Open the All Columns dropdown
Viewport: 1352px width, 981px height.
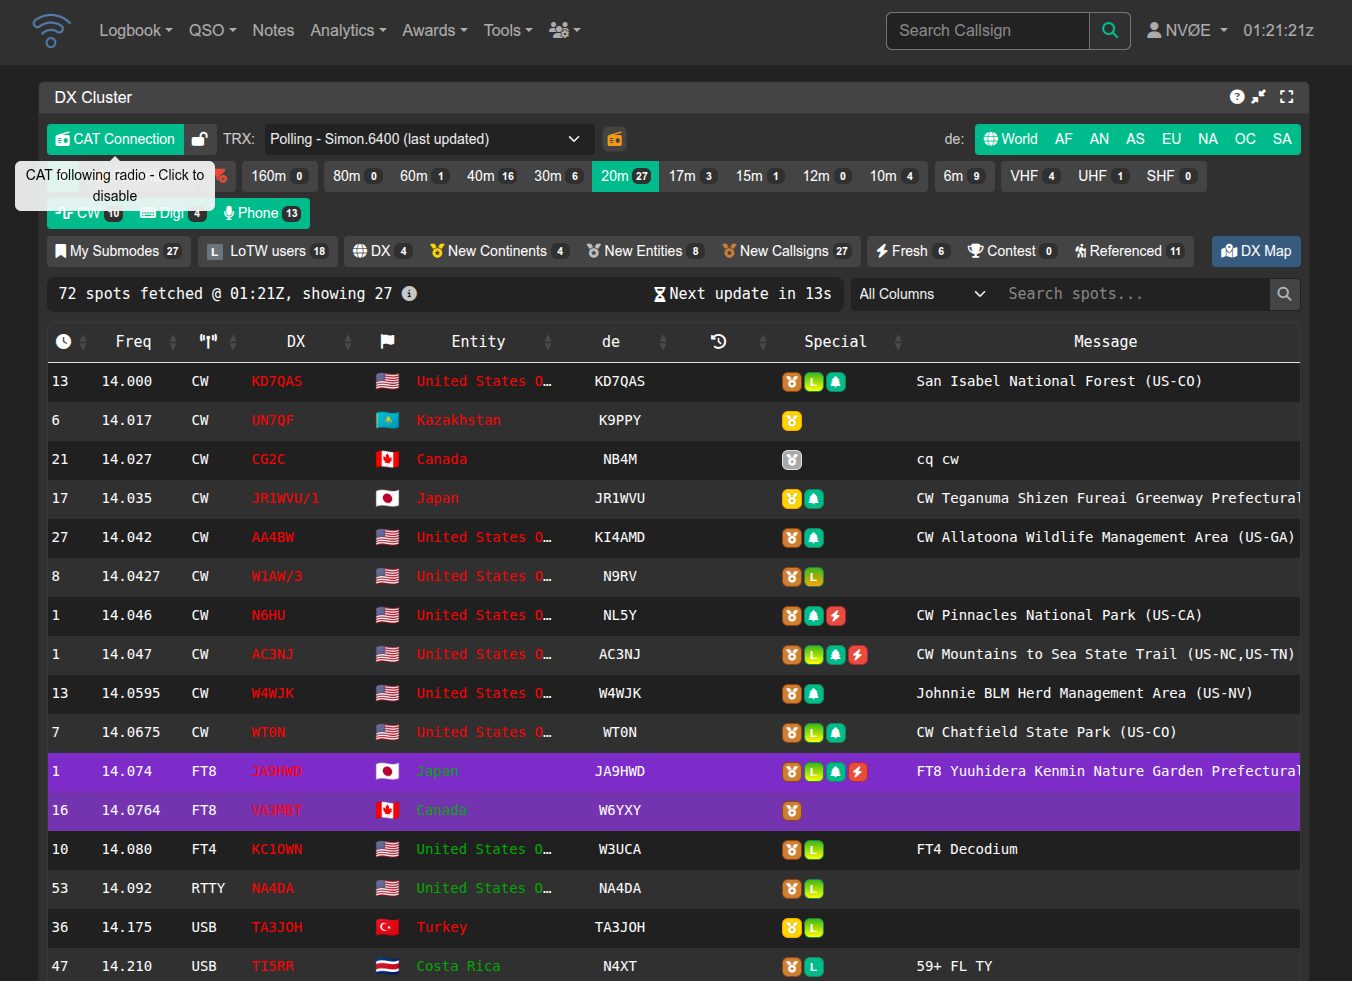(x=923, y=294)
